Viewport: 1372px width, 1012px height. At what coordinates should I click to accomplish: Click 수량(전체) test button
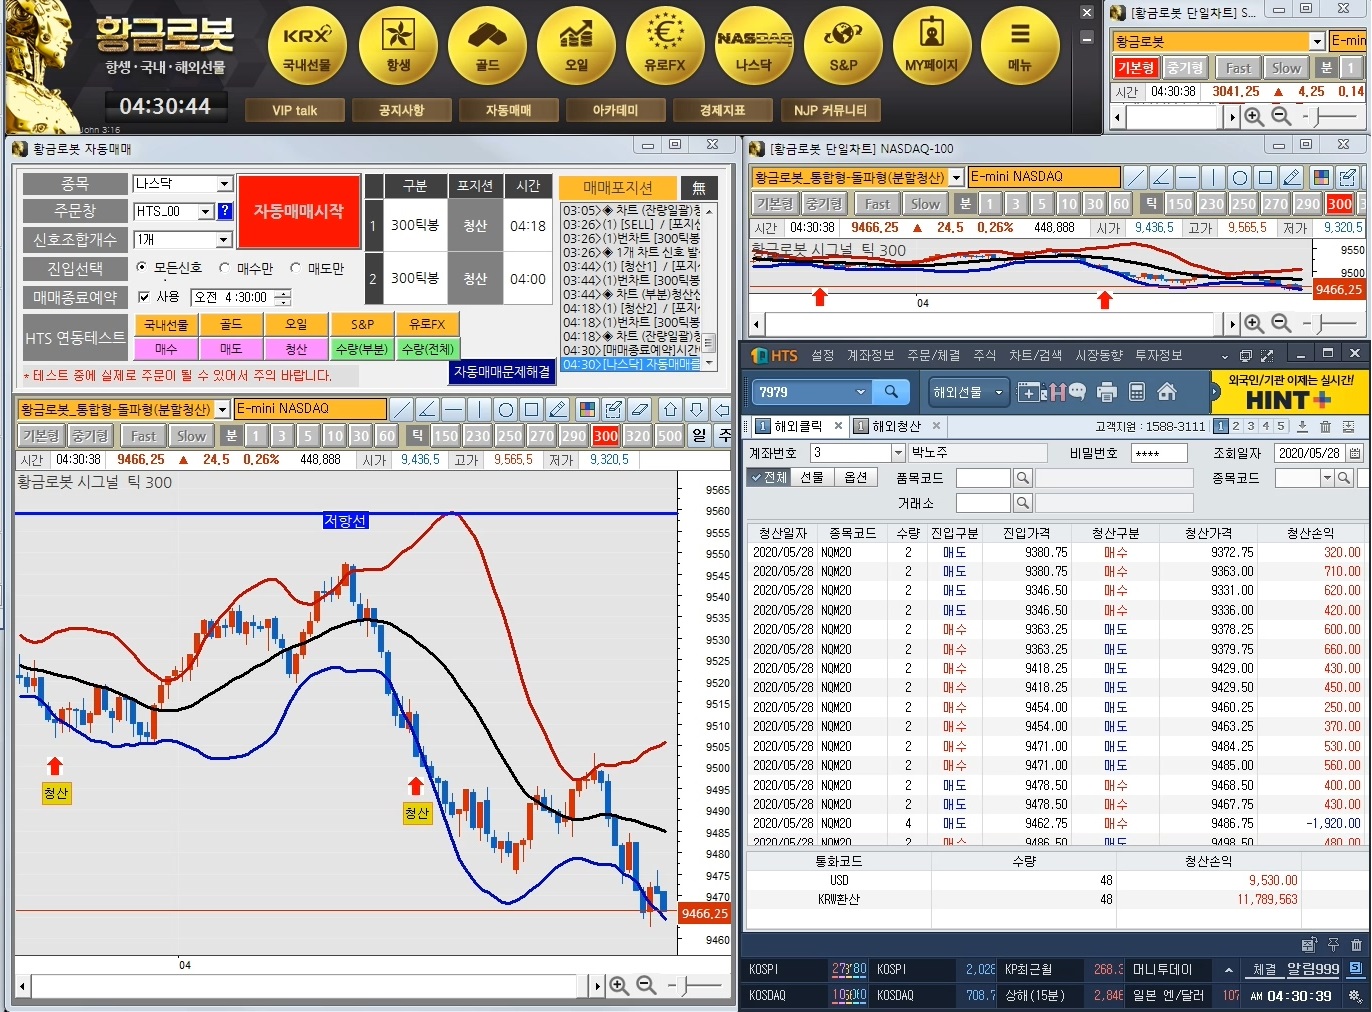tap(427, 349)
